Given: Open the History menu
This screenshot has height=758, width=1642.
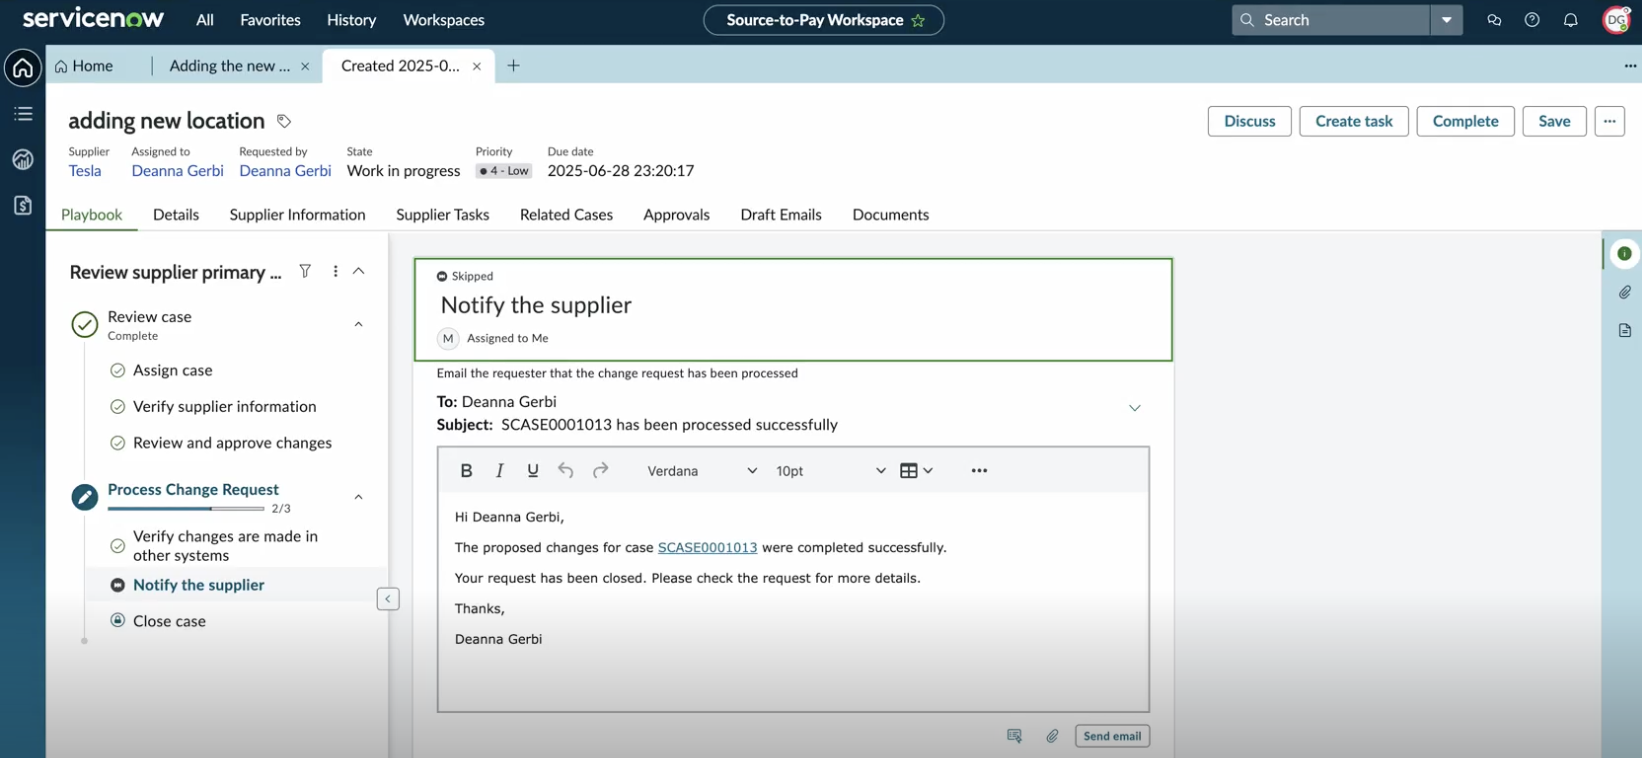Looking at the screenshot, I should point(351,20).
